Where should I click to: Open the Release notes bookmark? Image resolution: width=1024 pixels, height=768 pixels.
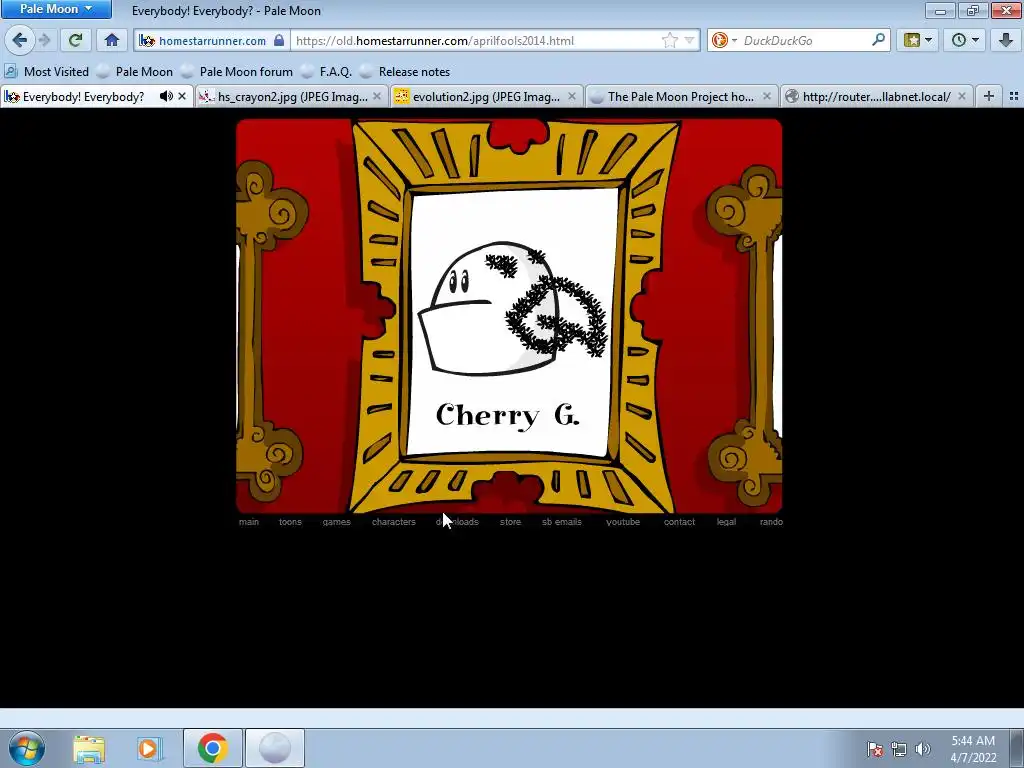click(x=406, y=72)
